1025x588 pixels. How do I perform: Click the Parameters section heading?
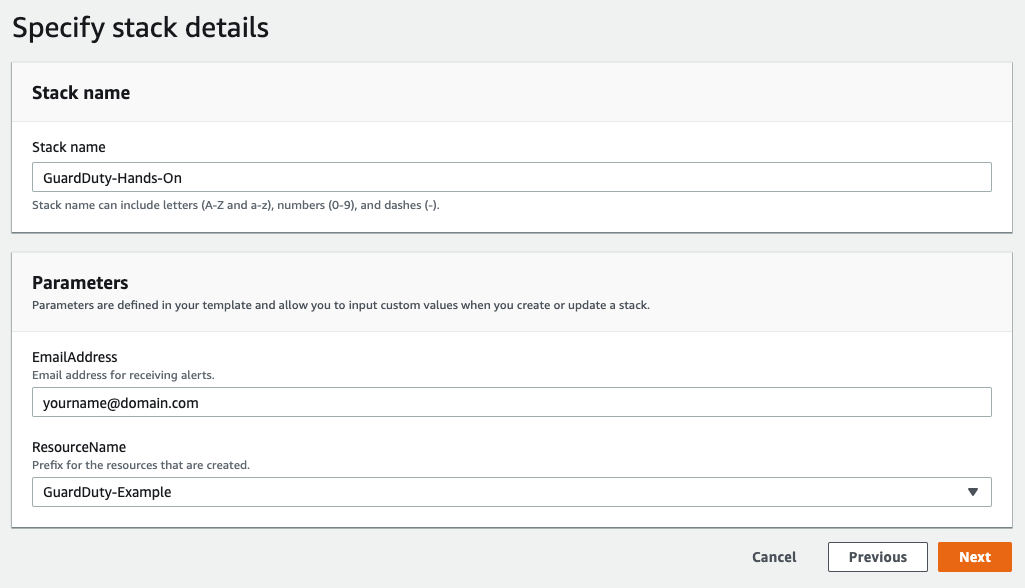click(x=80, y=283)
